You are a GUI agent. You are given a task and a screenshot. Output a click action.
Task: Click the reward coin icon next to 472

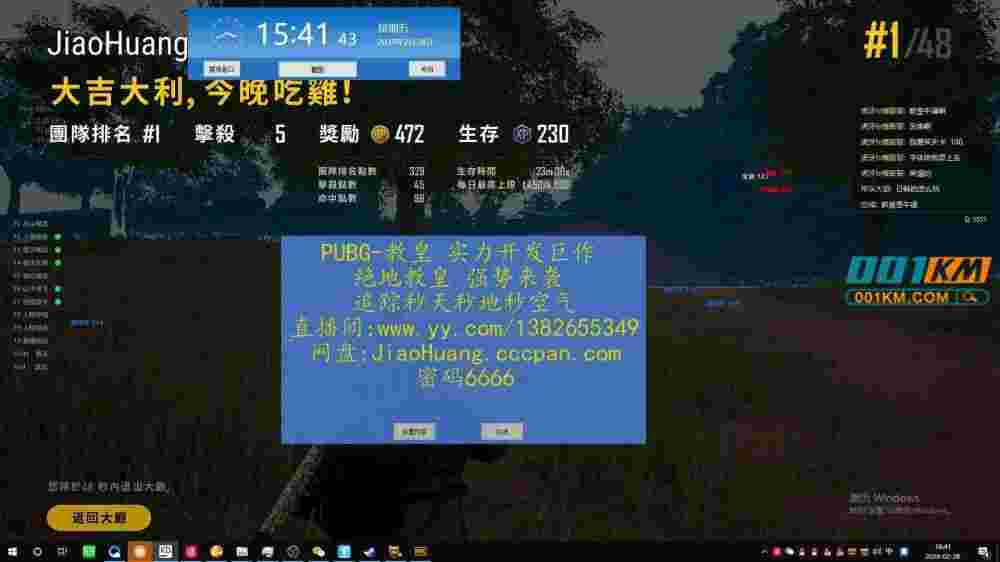tap(380, 135)
